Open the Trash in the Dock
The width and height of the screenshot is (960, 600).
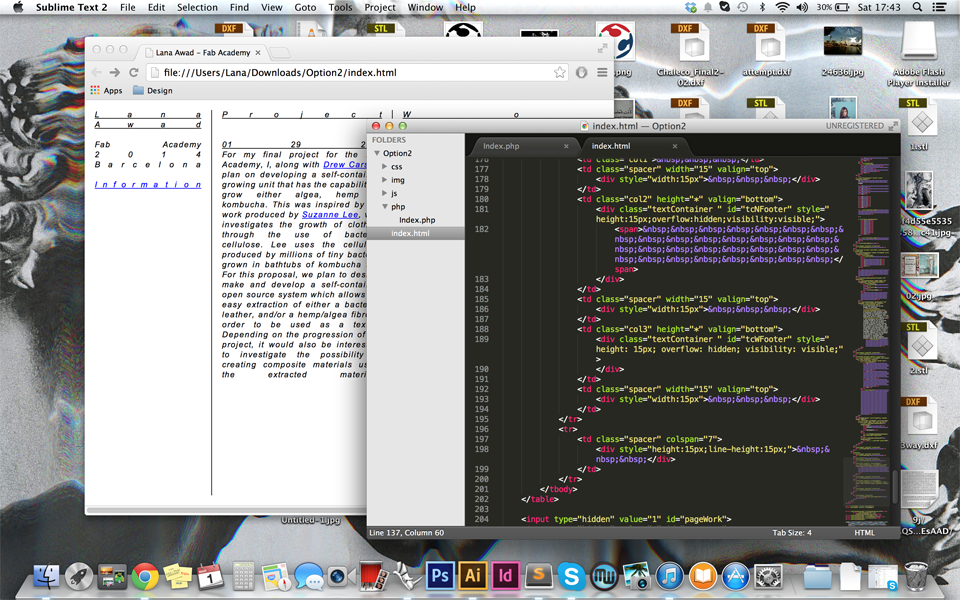coord(916,576)
